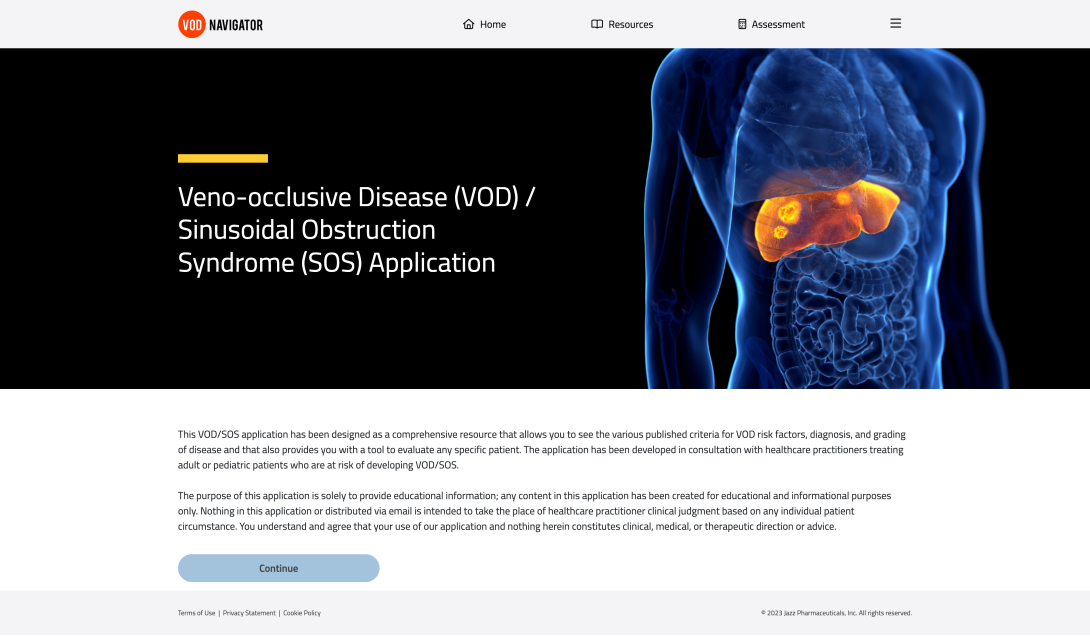Click the open book Resources icon

597,24
